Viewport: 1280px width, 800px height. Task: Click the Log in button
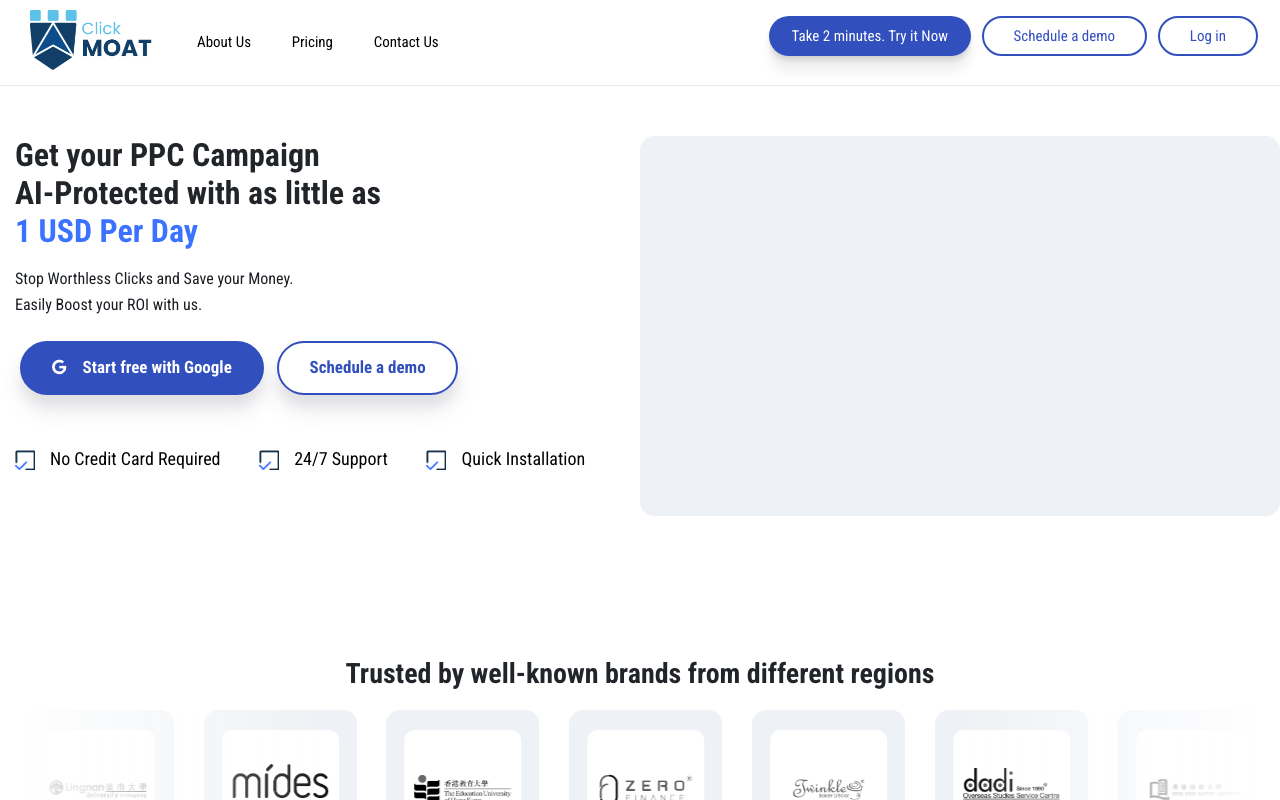coord(1207,36)
